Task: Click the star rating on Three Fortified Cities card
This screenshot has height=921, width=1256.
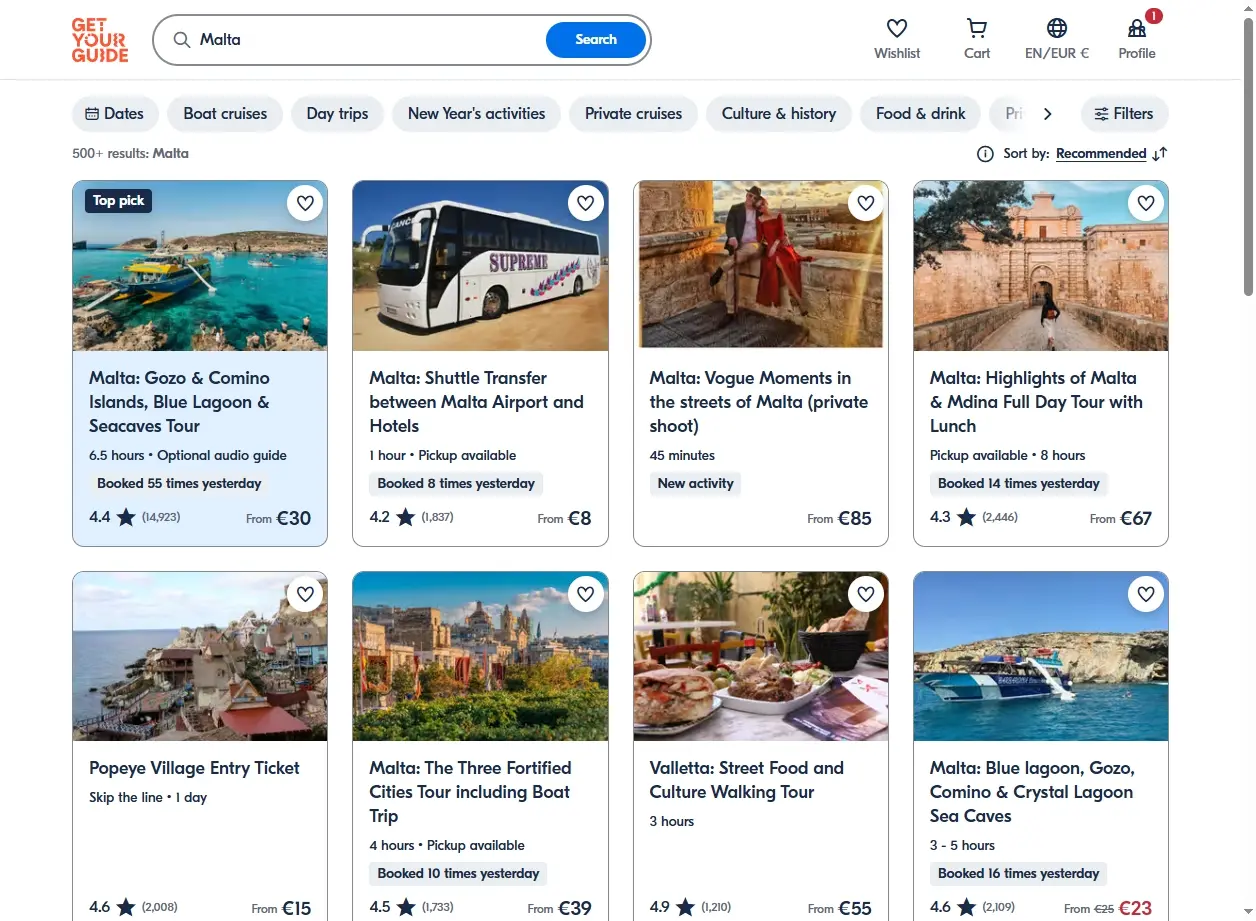Action: point(405,907)
